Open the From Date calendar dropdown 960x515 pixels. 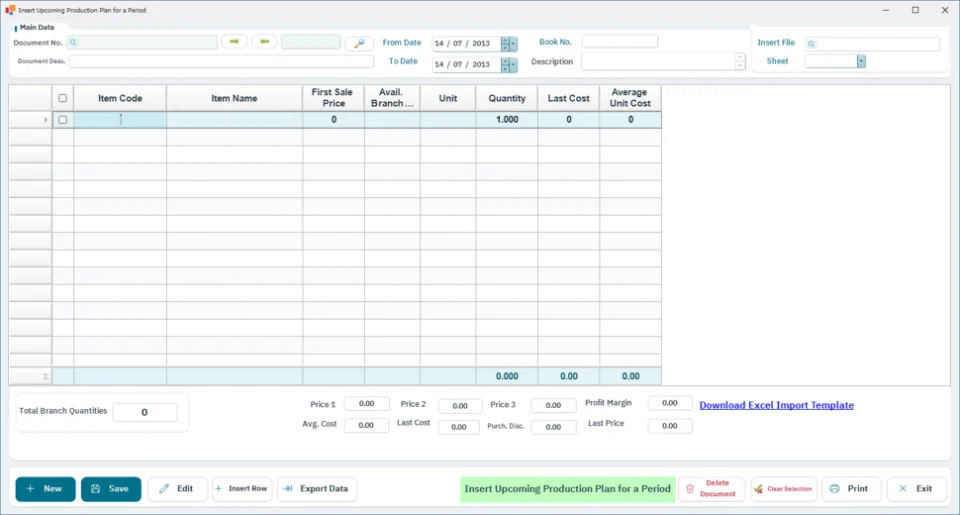[513, 43]
